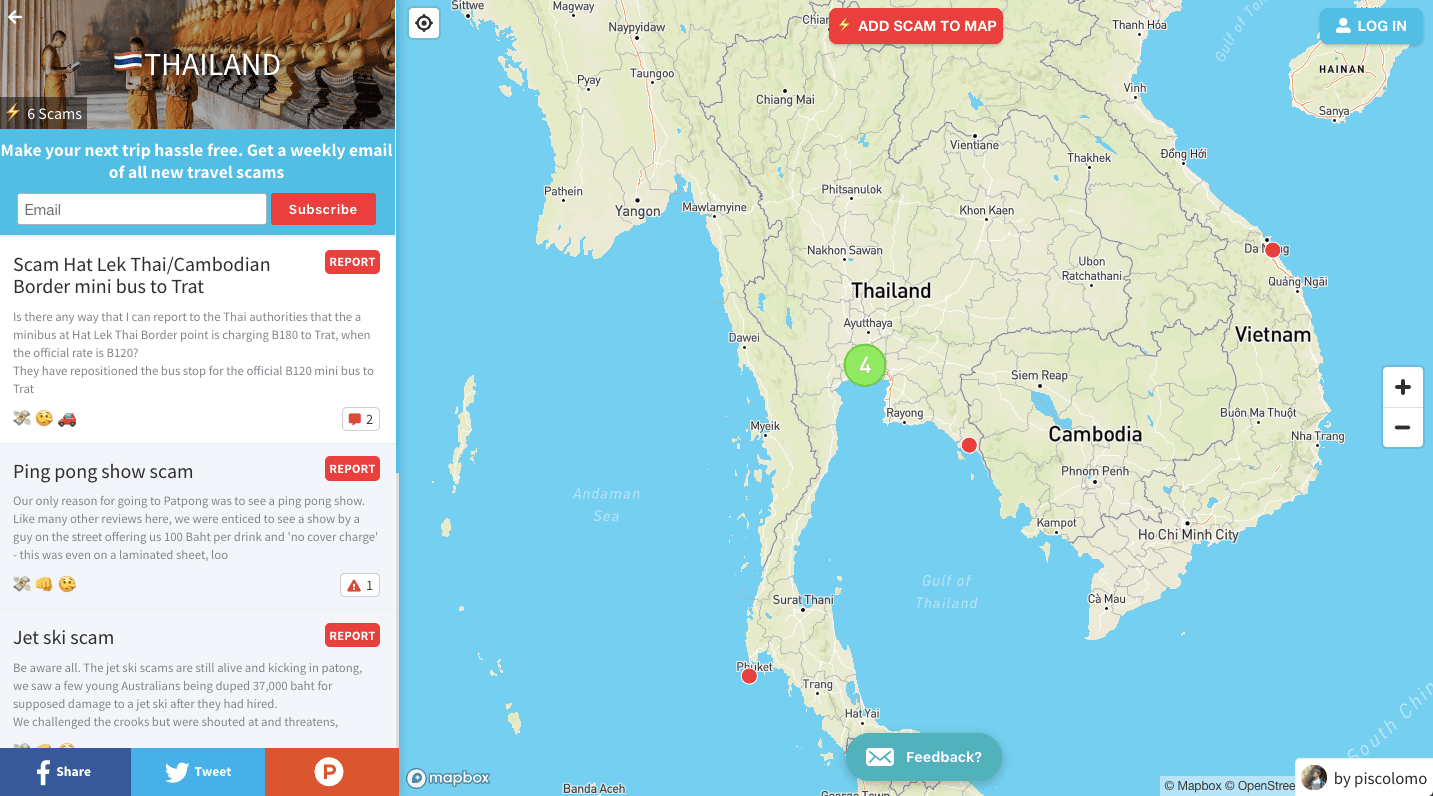1433x796 pixels.
Task: Zoom out with the map's minus button
Action: click(1402, 427)
